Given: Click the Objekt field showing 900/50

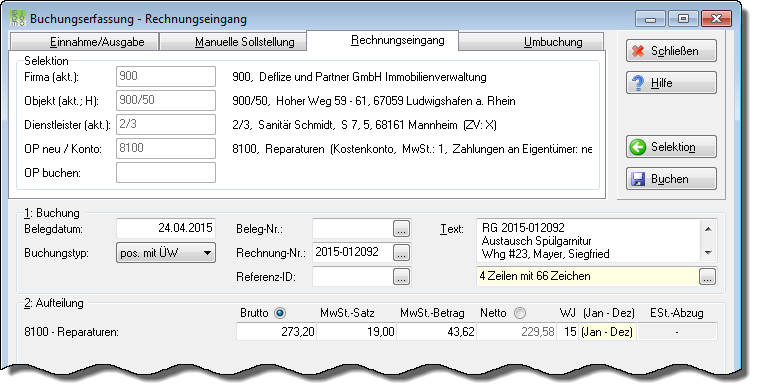Looking at the screenshot, I should click(166, 100).
